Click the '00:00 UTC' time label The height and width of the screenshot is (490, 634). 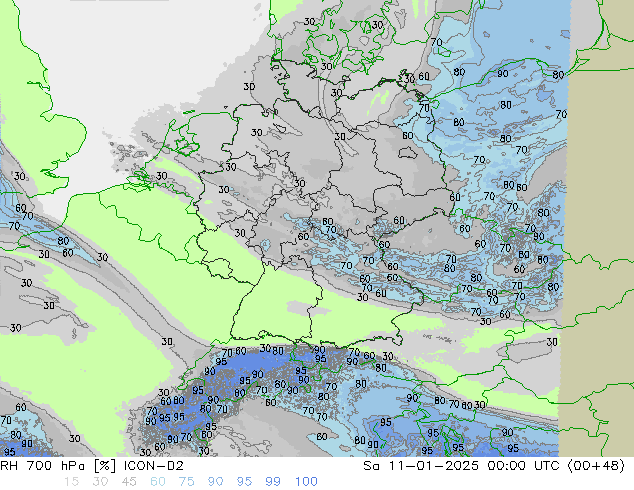pyautogui.click(x=524, y=466)
